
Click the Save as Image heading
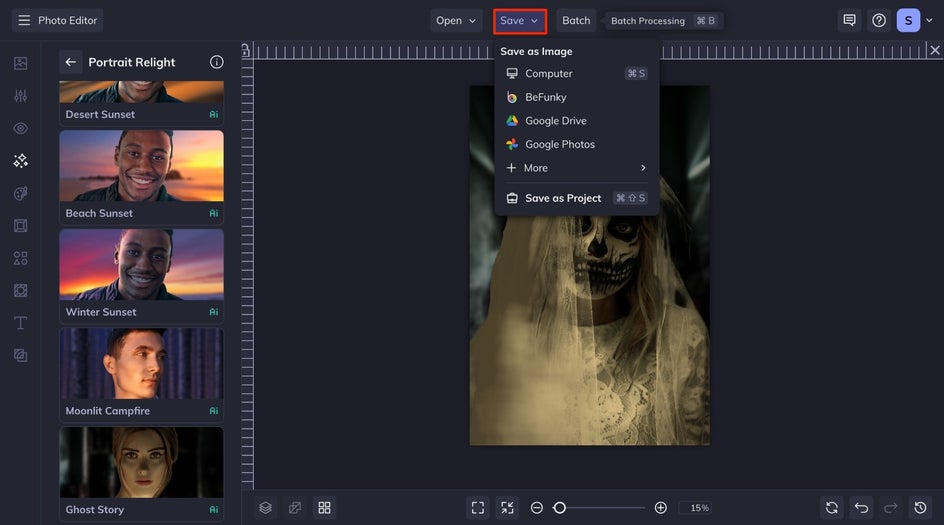point(536,51)
